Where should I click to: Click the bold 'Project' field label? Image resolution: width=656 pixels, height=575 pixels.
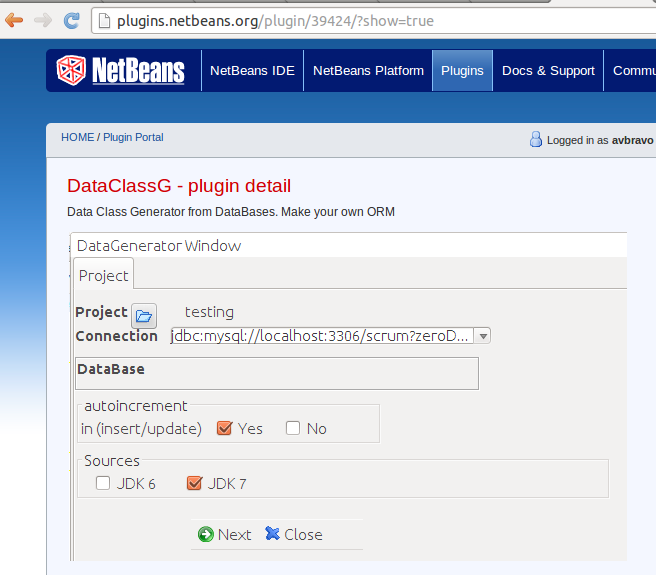(101, 312)
